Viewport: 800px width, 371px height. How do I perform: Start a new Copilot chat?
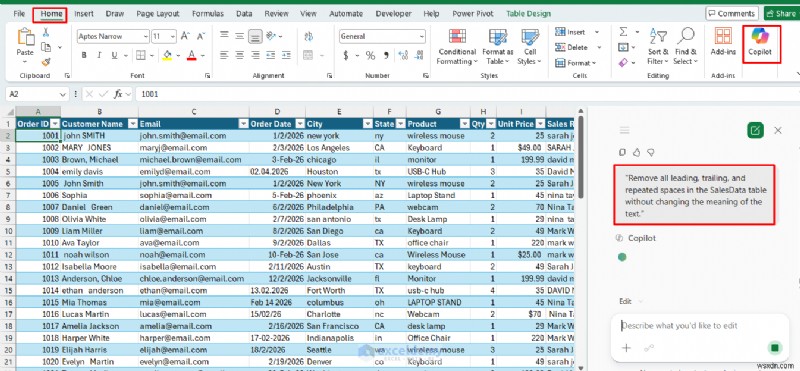(755, 130)
